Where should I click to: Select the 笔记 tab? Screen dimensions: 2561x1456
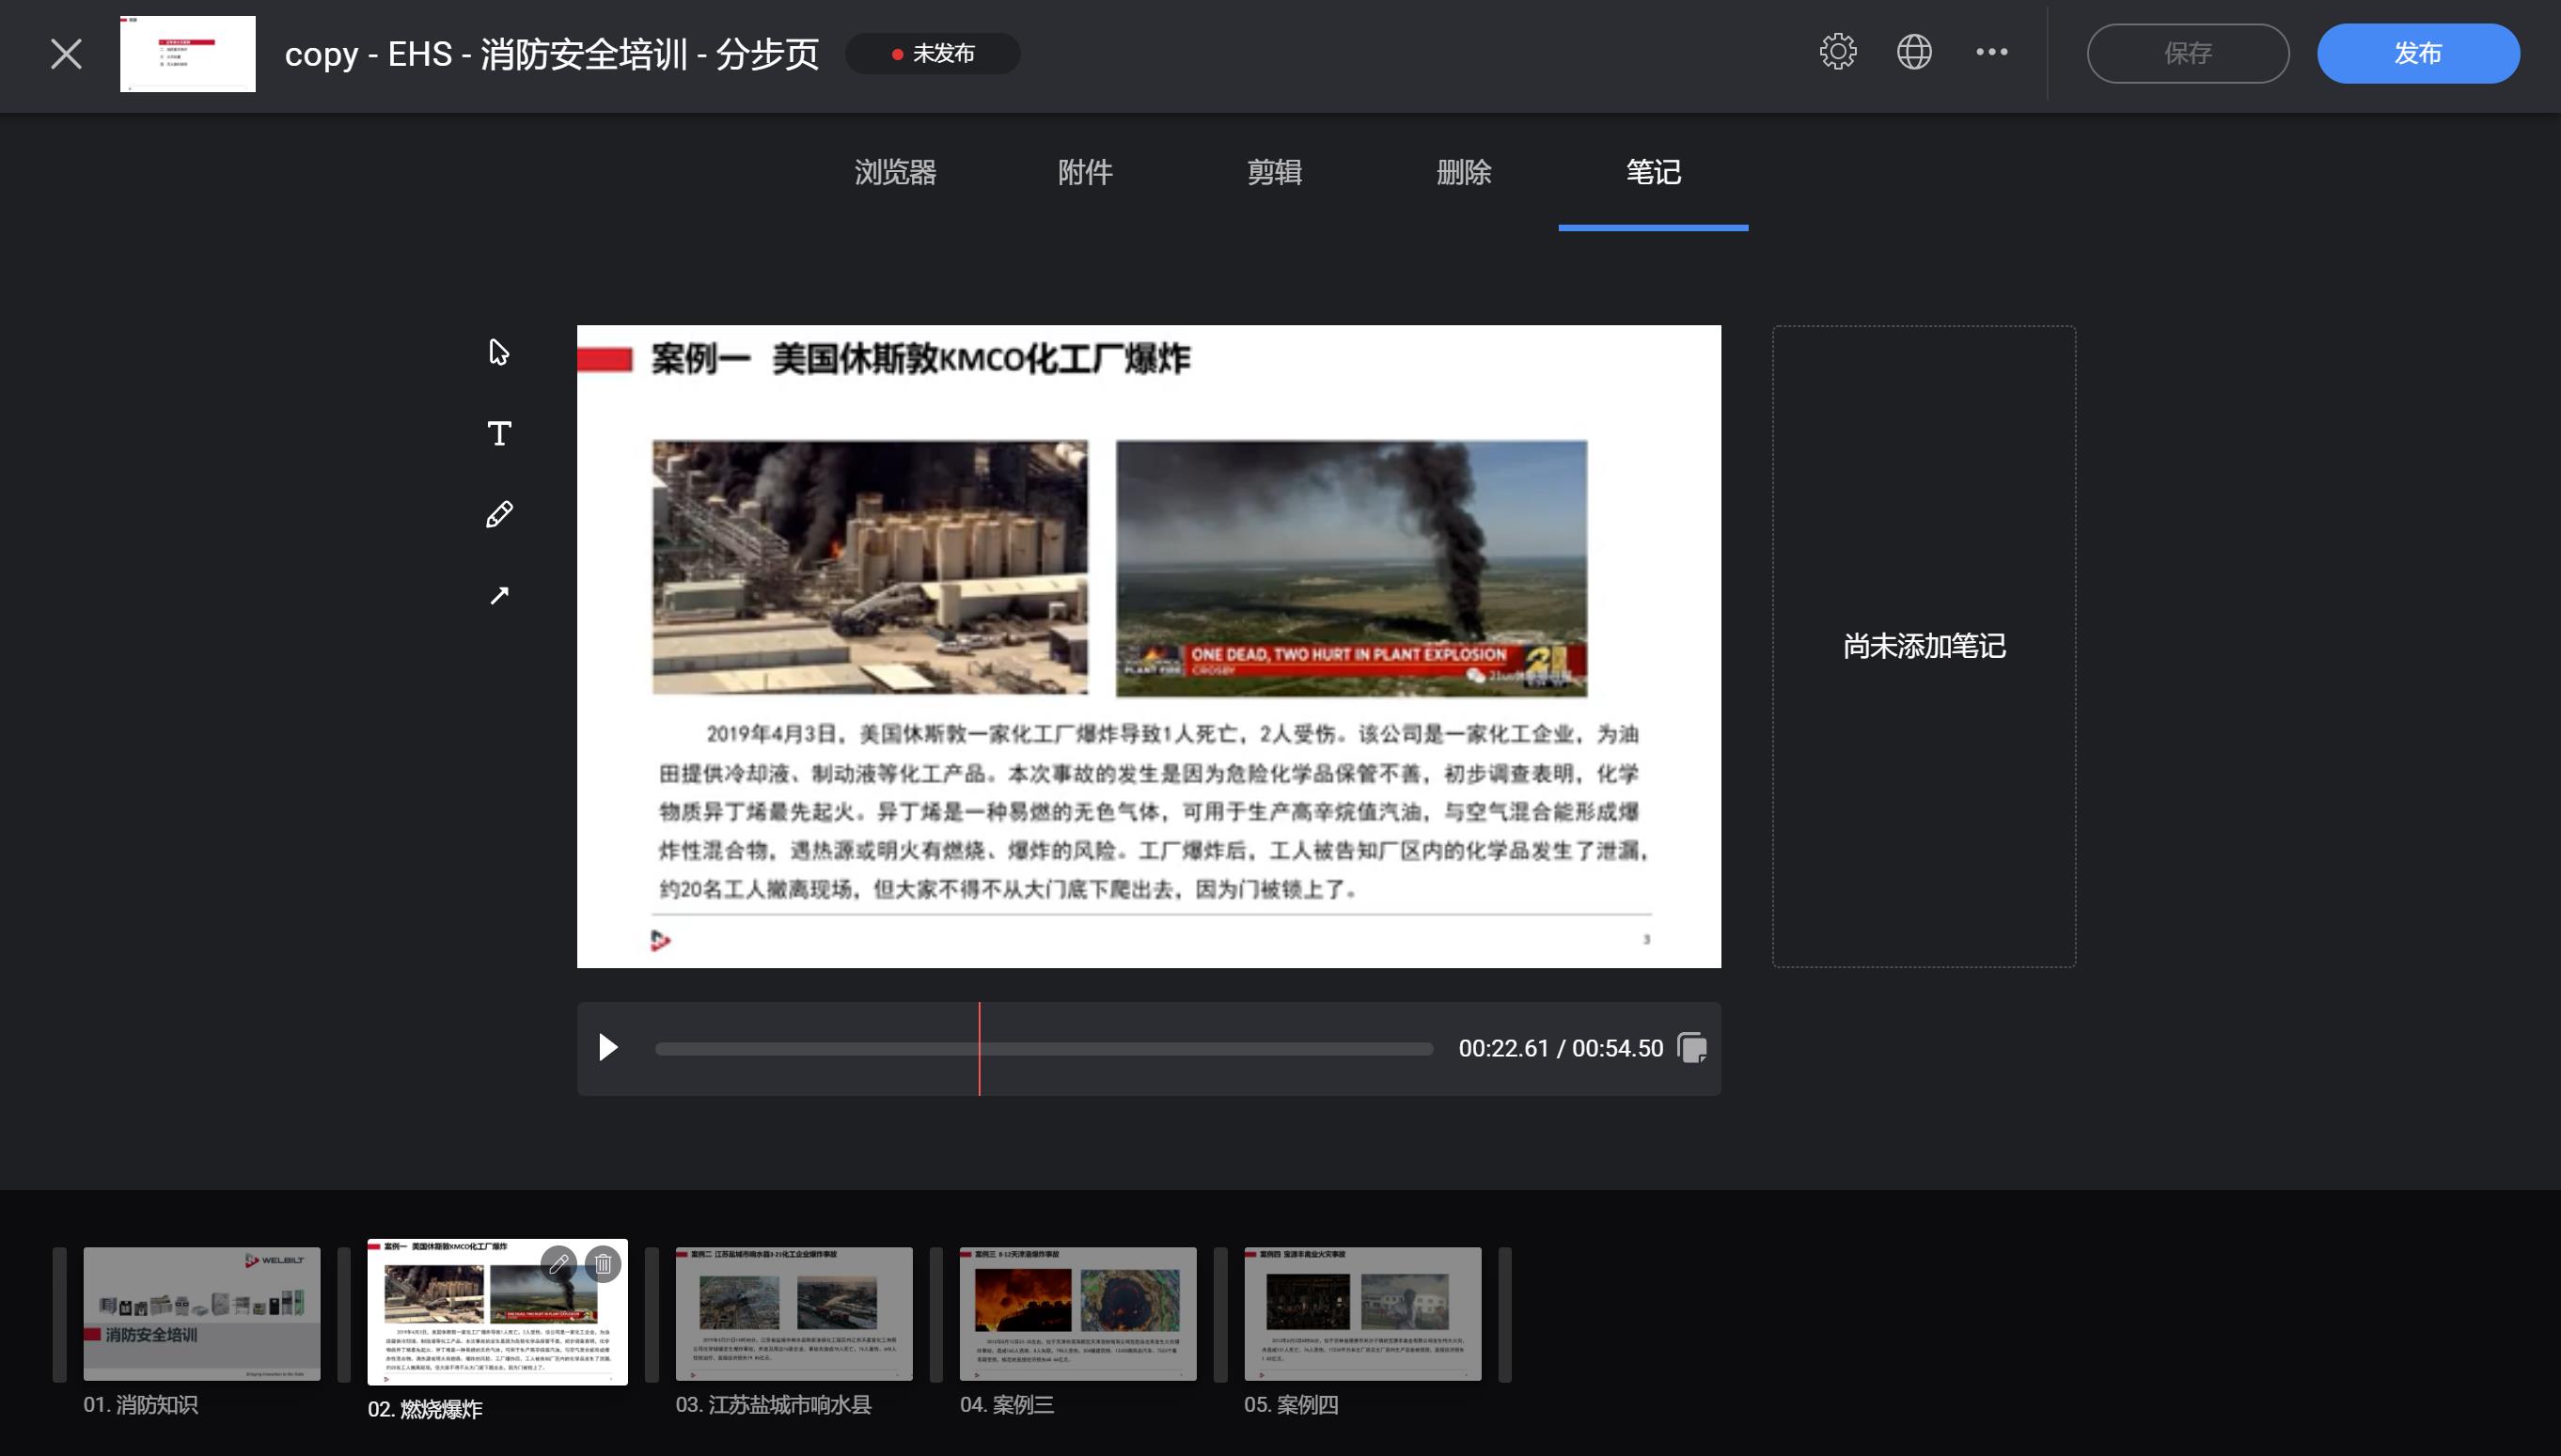click(x=1653, y=172)
